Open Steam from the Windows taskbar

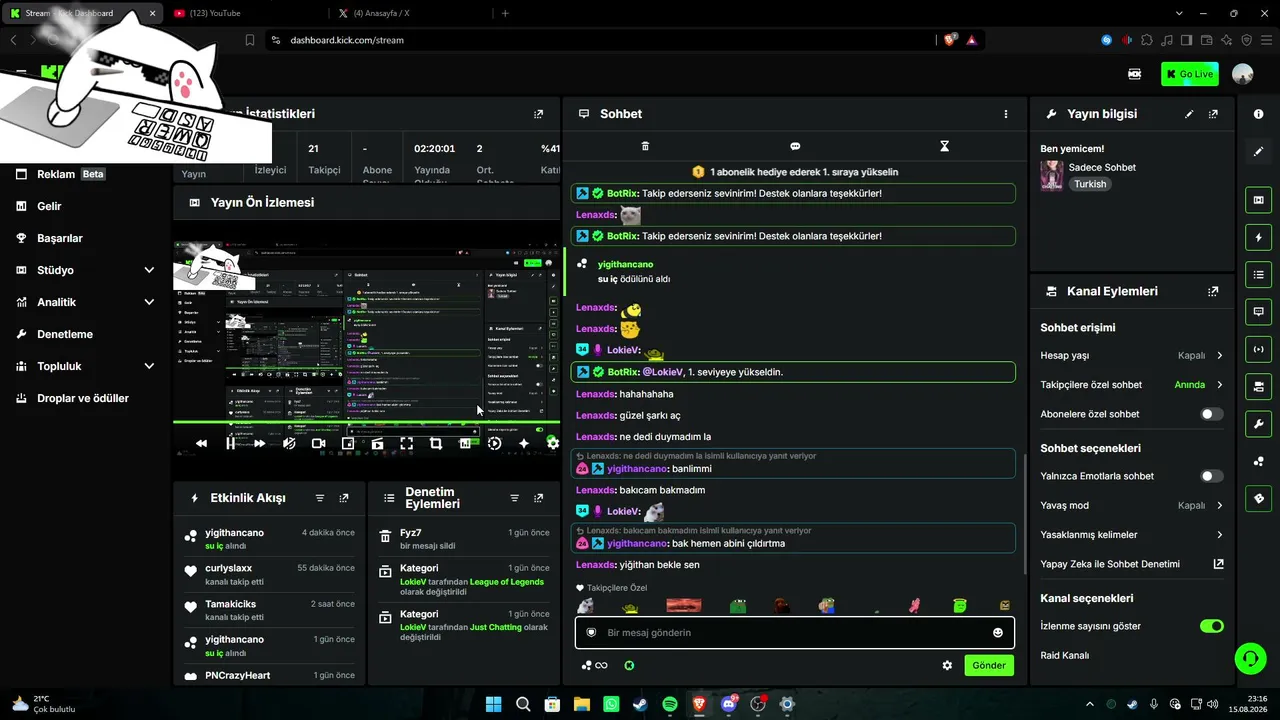[x=640, y=704]
